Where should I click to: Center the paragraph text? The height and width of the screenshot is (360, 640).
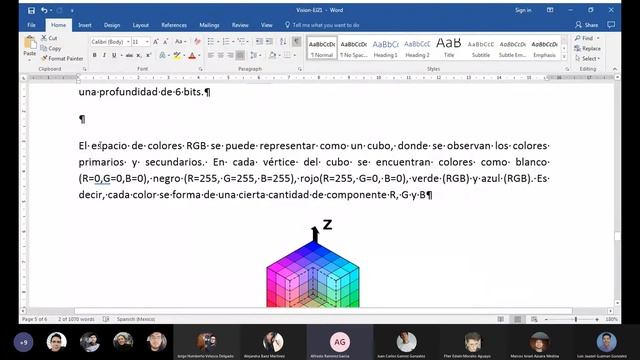point(220,55)
